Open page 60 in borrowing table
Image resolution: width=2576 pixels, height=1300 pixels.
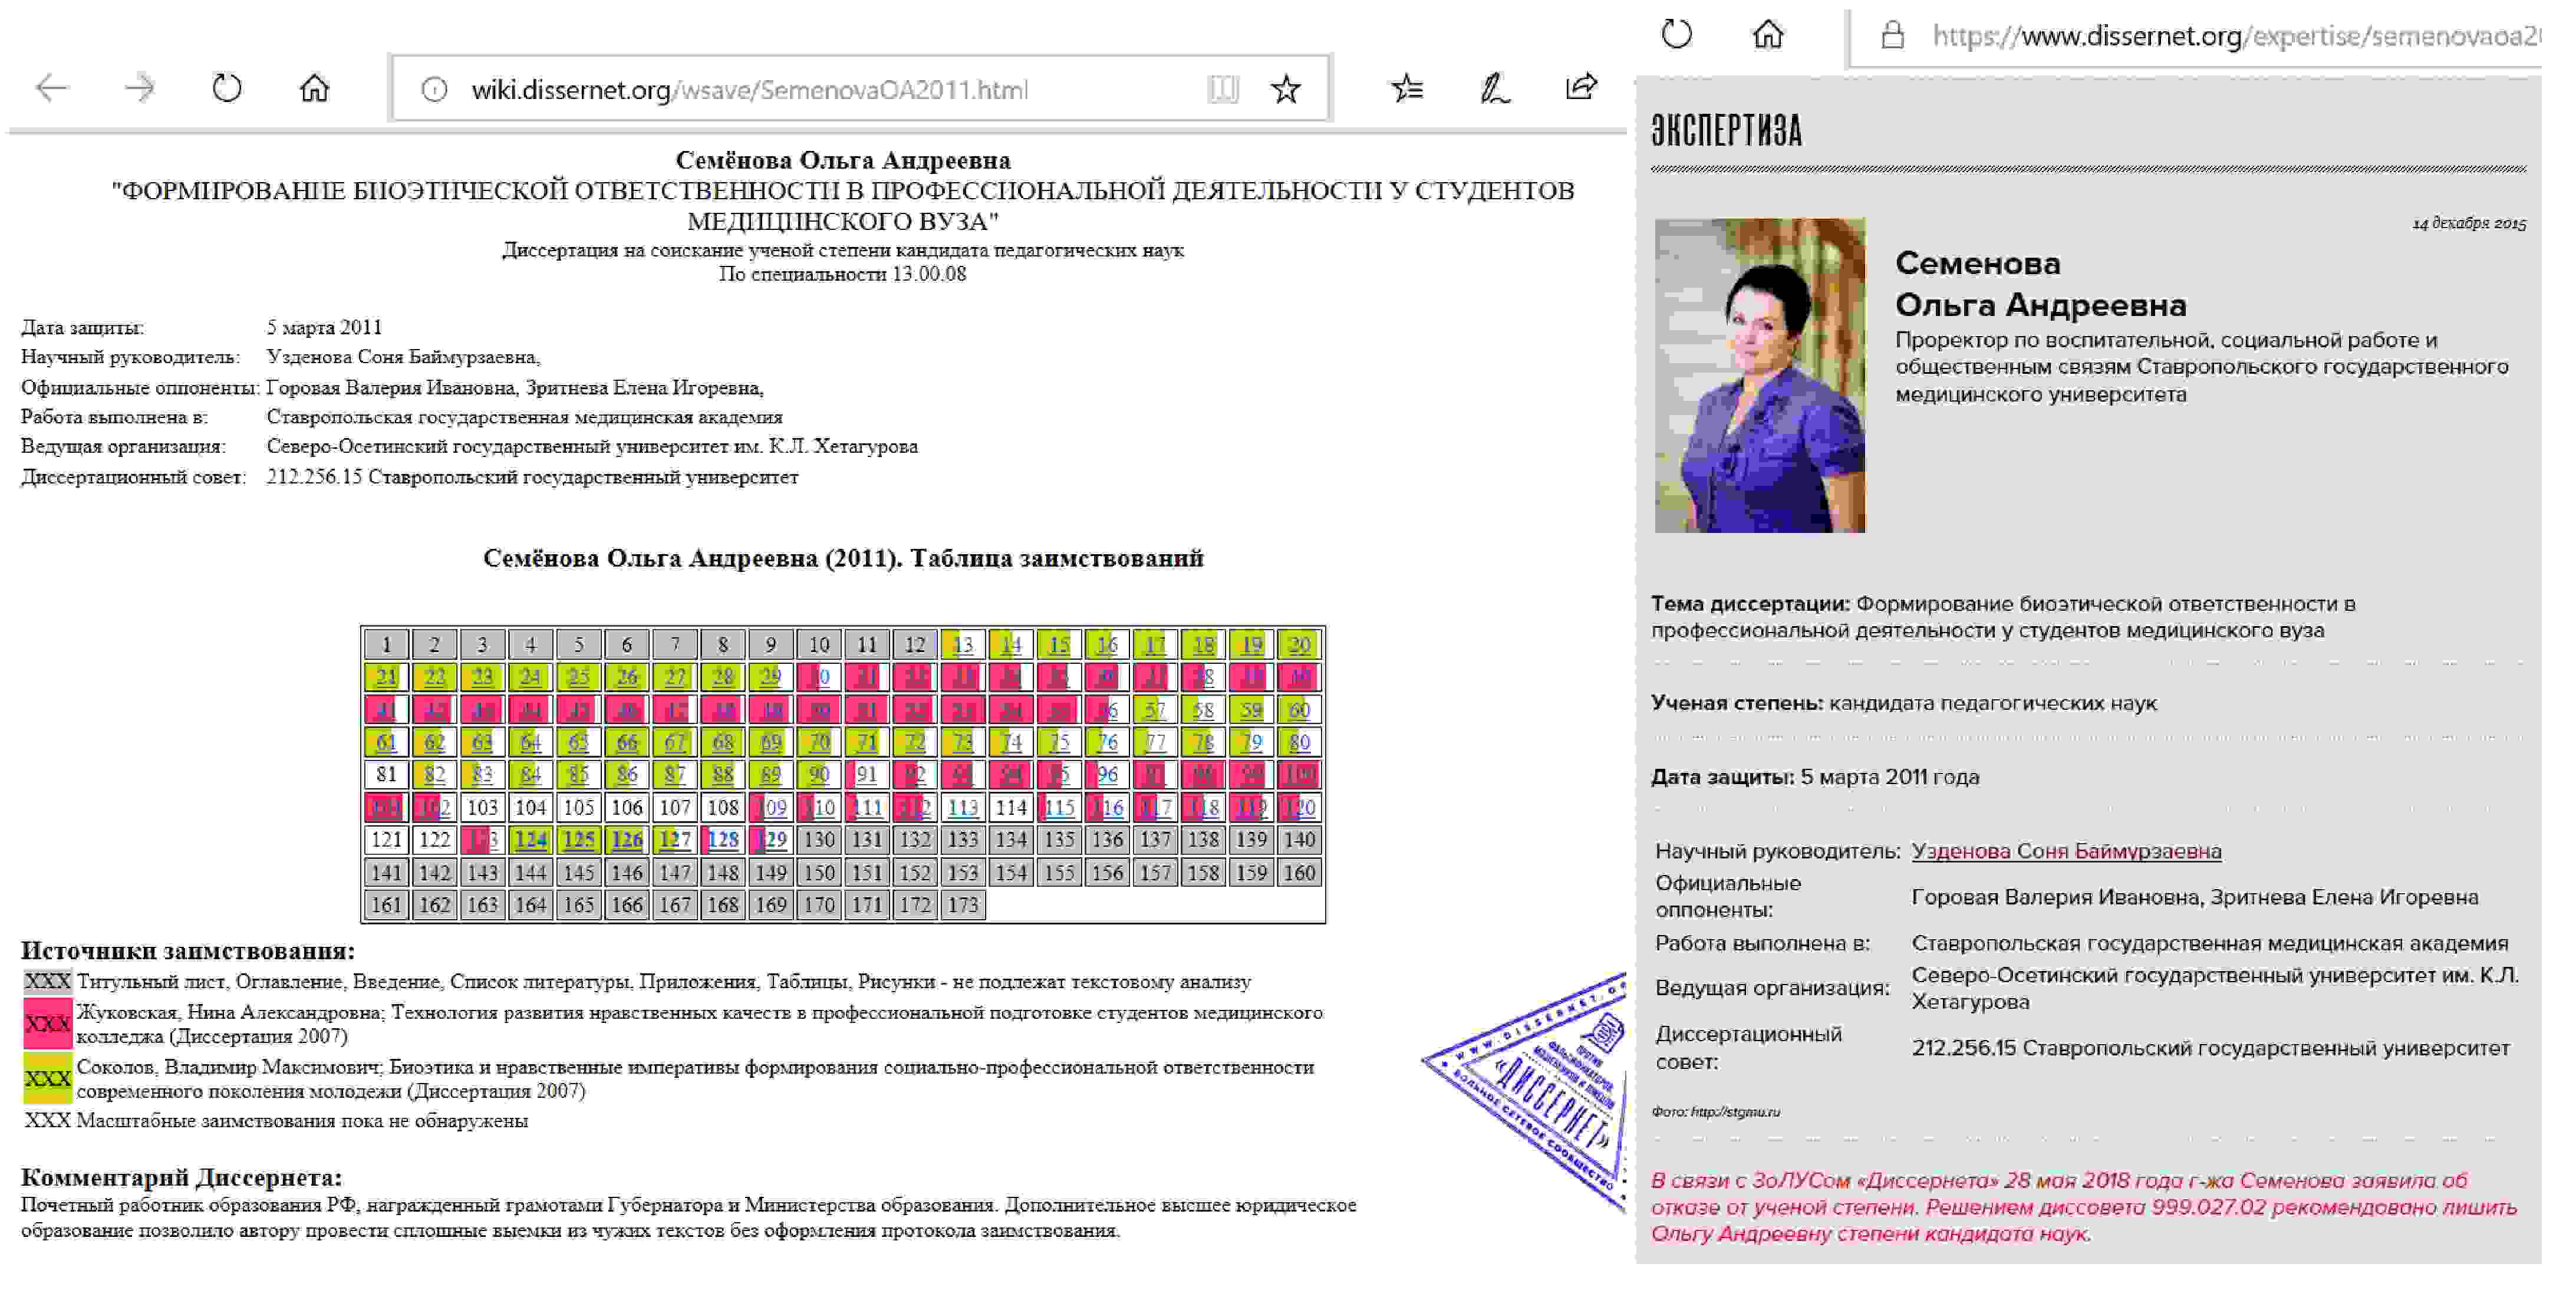1299,710
